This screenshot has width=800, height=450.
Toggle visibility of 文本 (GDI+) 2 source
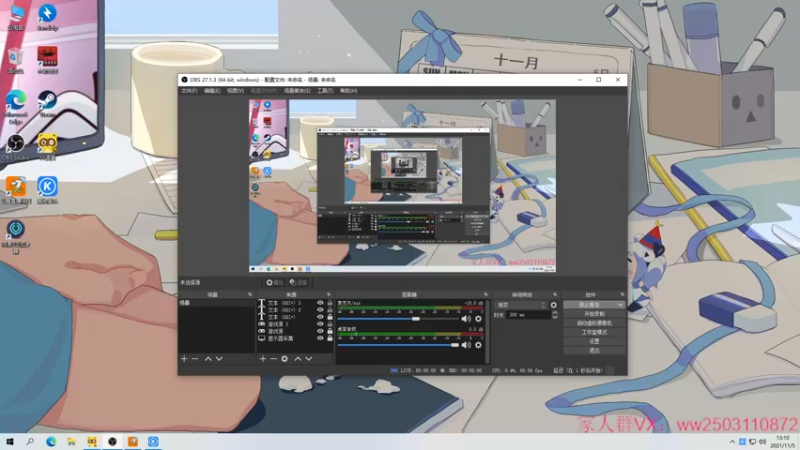[x=320, y=310]
